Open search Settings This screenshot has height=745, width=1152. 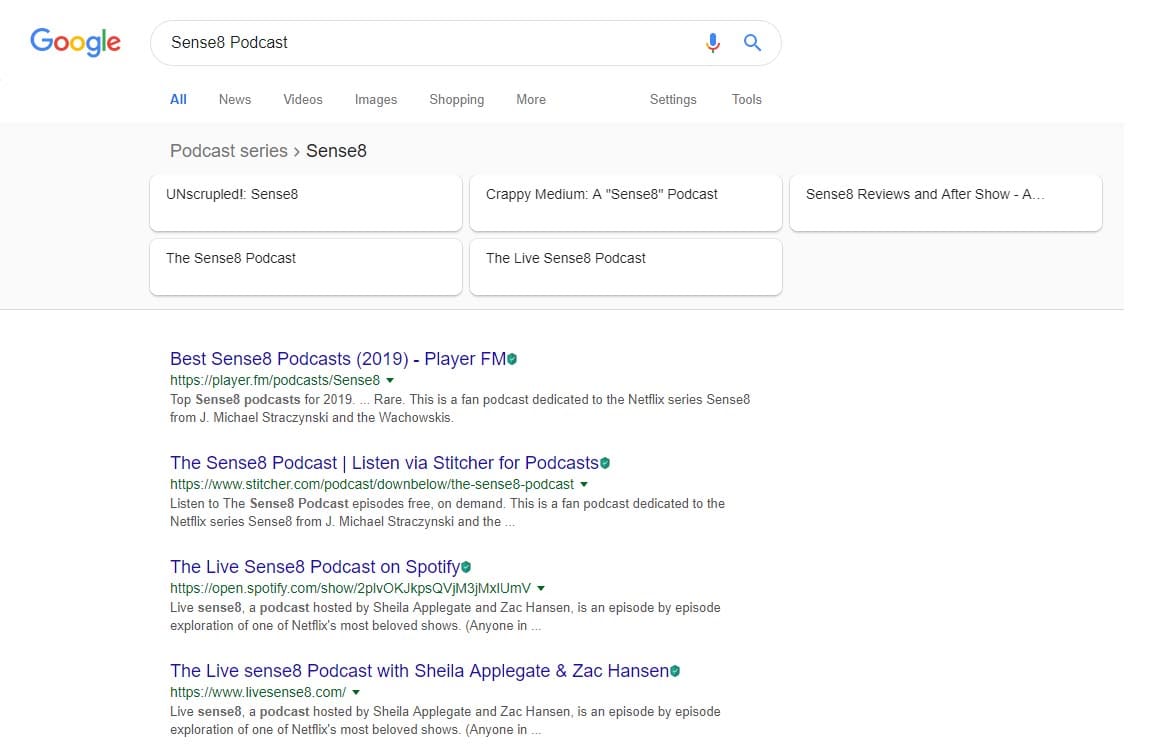click(672, 99)
